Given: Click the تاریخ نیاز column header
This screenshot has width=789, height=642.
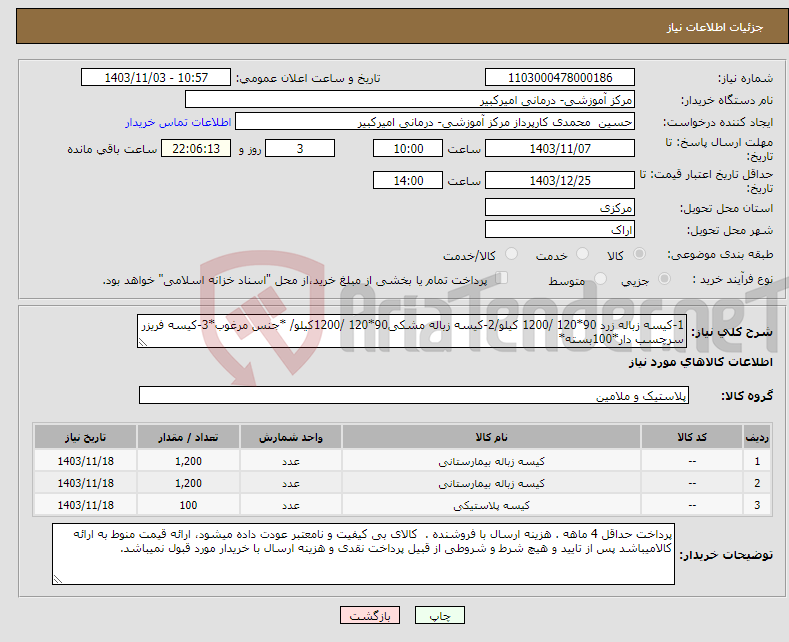Looking at the screenshot, I should click(x=86, y=437).
